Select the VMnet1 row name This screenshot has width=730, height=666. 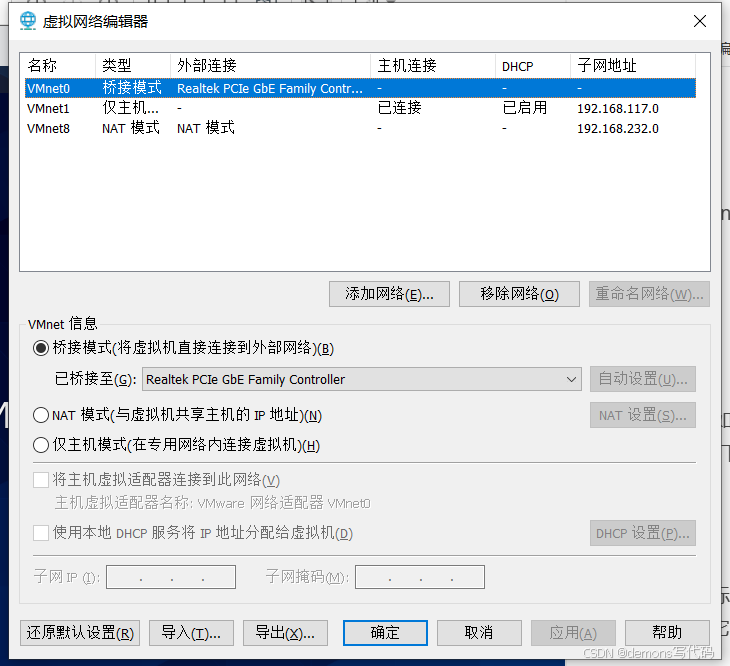tap(48, 108)
